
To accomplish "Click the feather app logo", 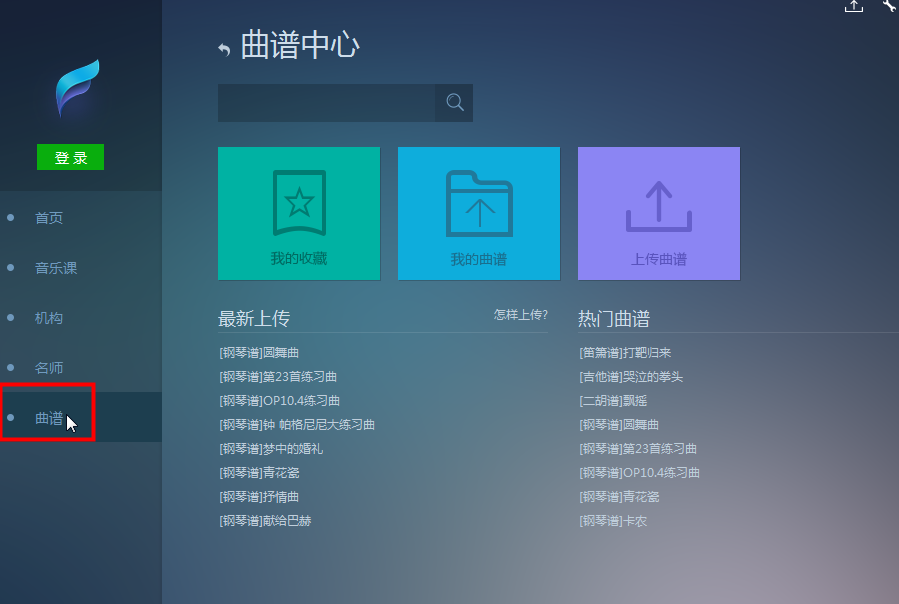I will (x=77, y=88).
